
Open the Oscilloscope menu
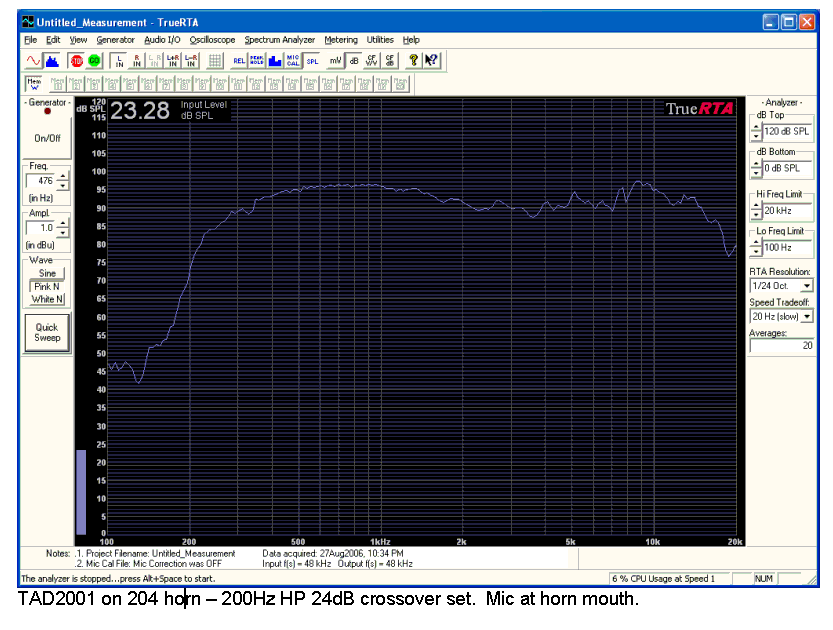pyautogui.click(x=212, y=40)
